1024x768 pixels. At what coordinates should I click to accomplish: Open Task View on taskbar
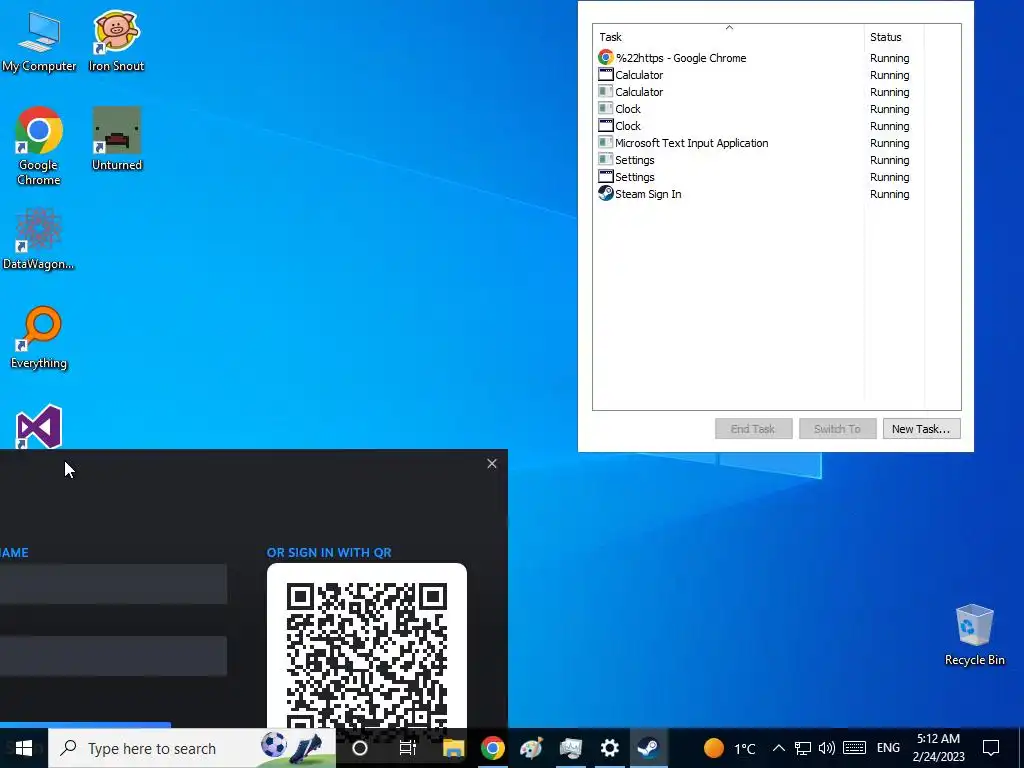click(408, 748)
